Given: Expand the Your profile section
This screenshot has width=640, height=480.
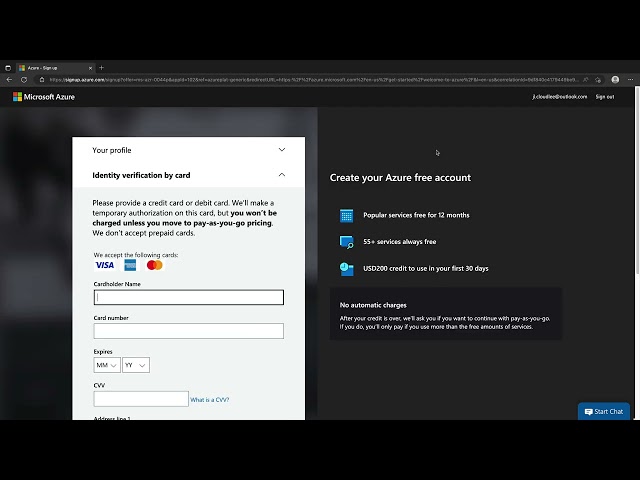Looking at the screenshot, I should pyautogui.click(x=189, y=150).
